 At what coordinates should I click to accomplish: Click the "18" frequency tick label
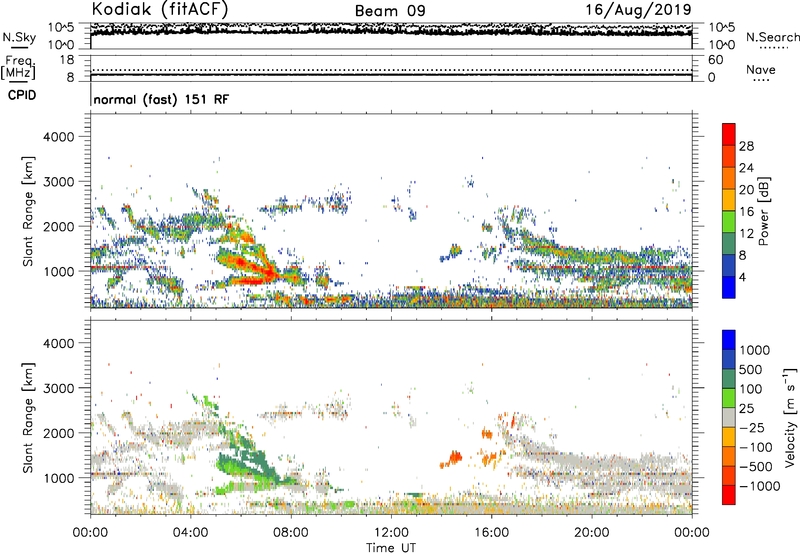pos(67,60)
